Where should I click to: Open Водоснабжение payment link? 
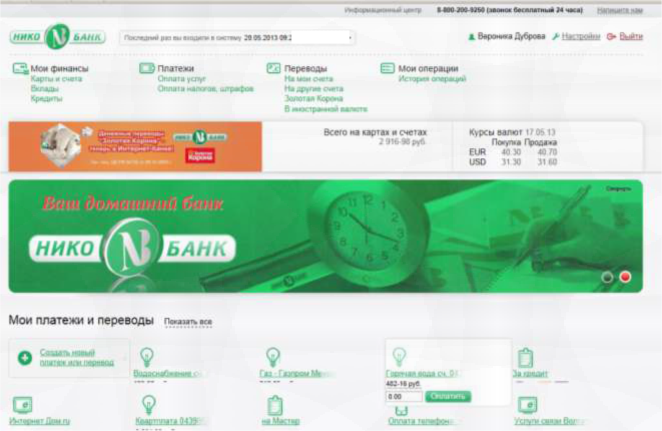(171, 373)
